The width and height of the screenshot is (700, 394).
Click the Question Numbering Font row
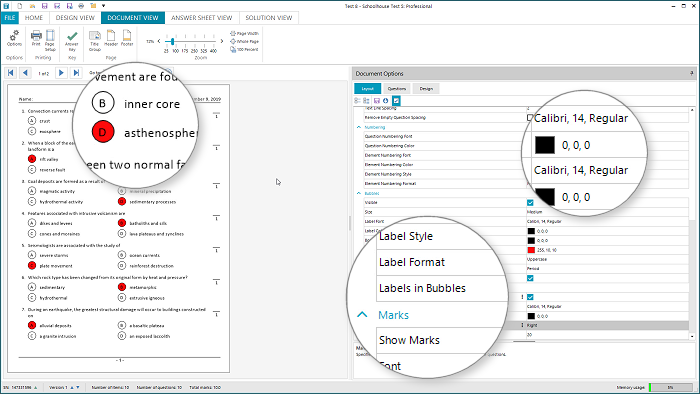pyautogui.click(x=526, y=136)
